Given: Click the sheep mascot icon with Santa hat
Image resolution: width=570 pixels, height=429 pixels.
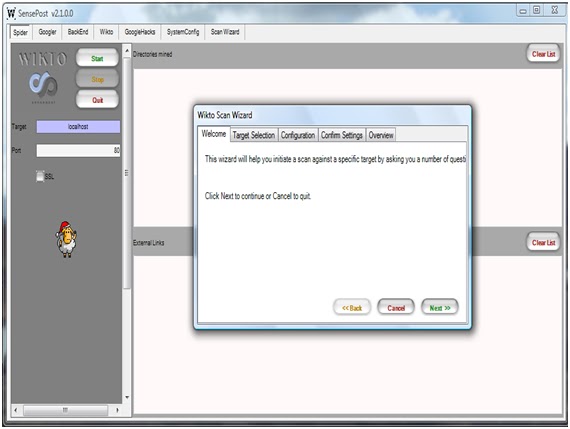Looking at the screenshot, I should [x=66, y=239].
